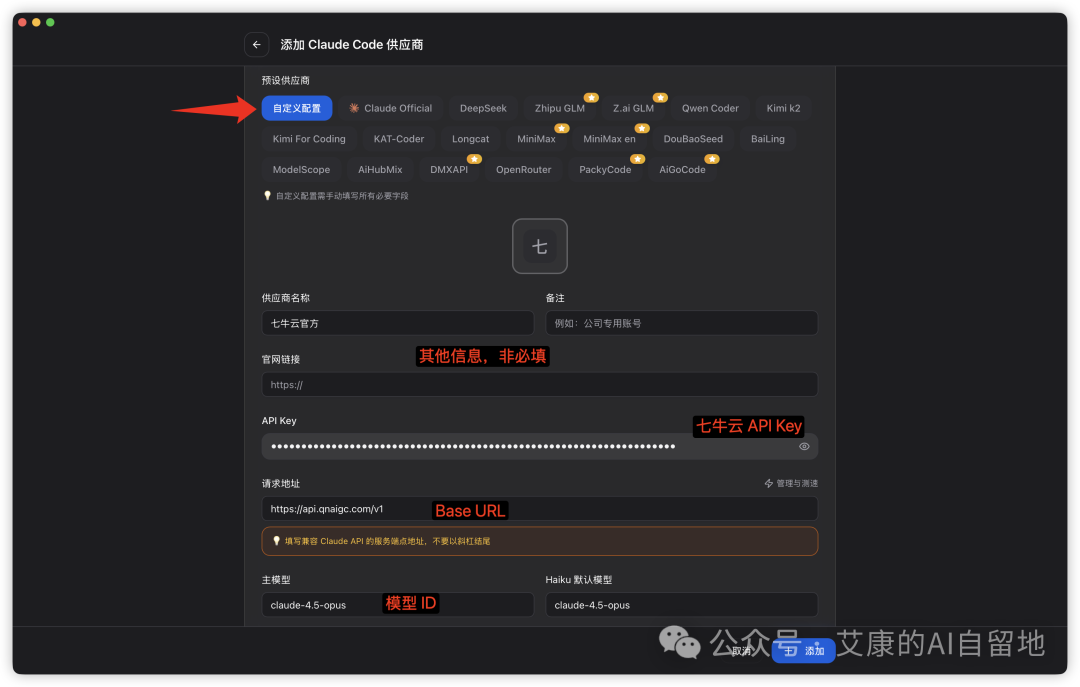Edit the 请求地址 URL field
The width and height of the screenshot is (1080, 687).
point(539,509)
